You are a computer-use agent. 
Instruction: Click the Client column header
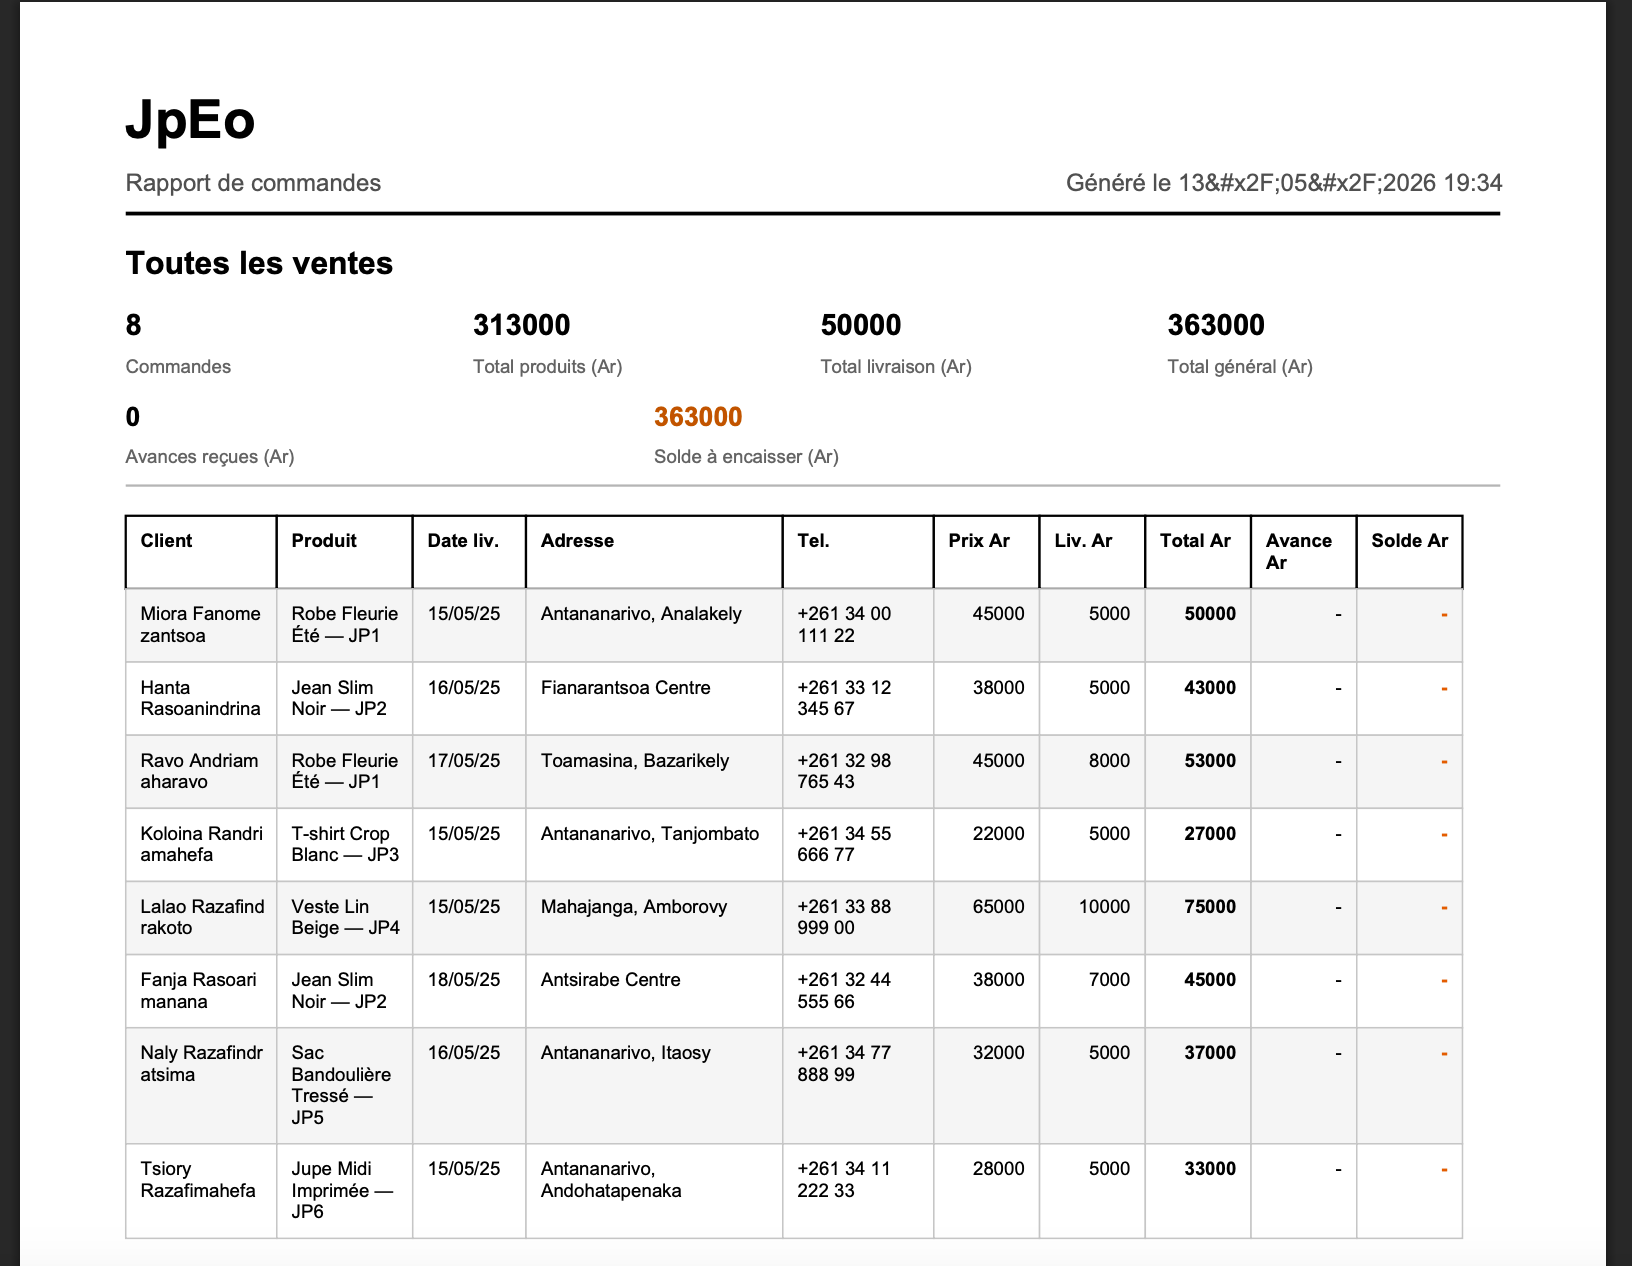point(201,552)
